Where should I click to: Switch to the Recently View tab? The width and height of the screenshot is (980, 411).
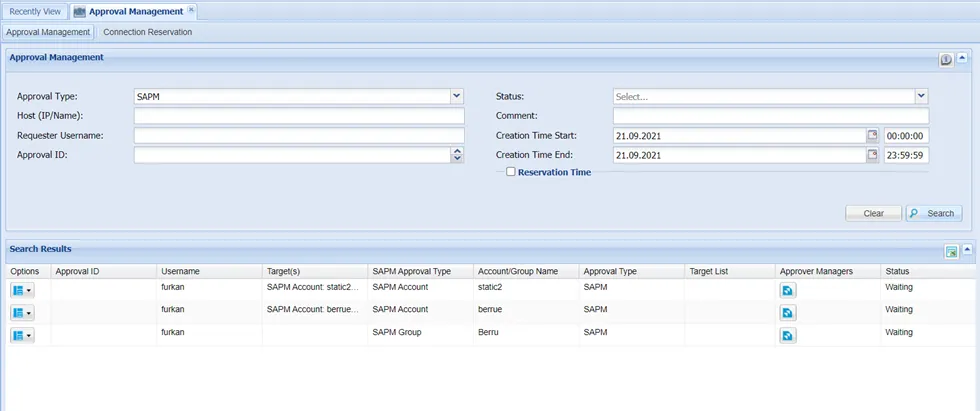tap(35, 11)
